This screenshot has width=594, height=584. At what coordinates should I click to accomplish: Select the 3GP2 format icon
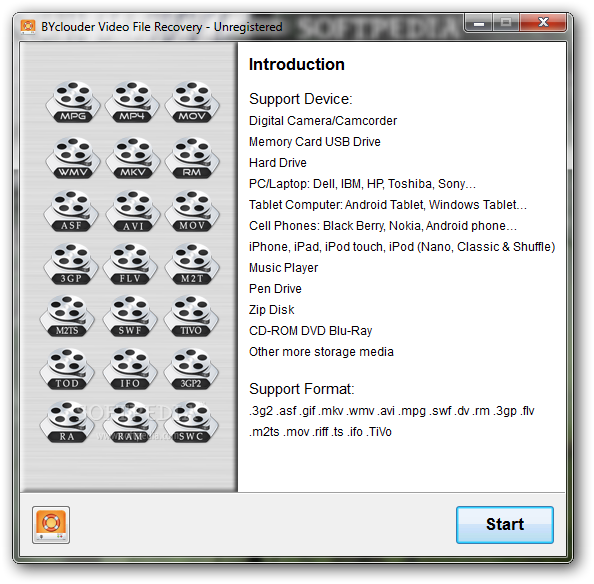[x=191, y=369]
